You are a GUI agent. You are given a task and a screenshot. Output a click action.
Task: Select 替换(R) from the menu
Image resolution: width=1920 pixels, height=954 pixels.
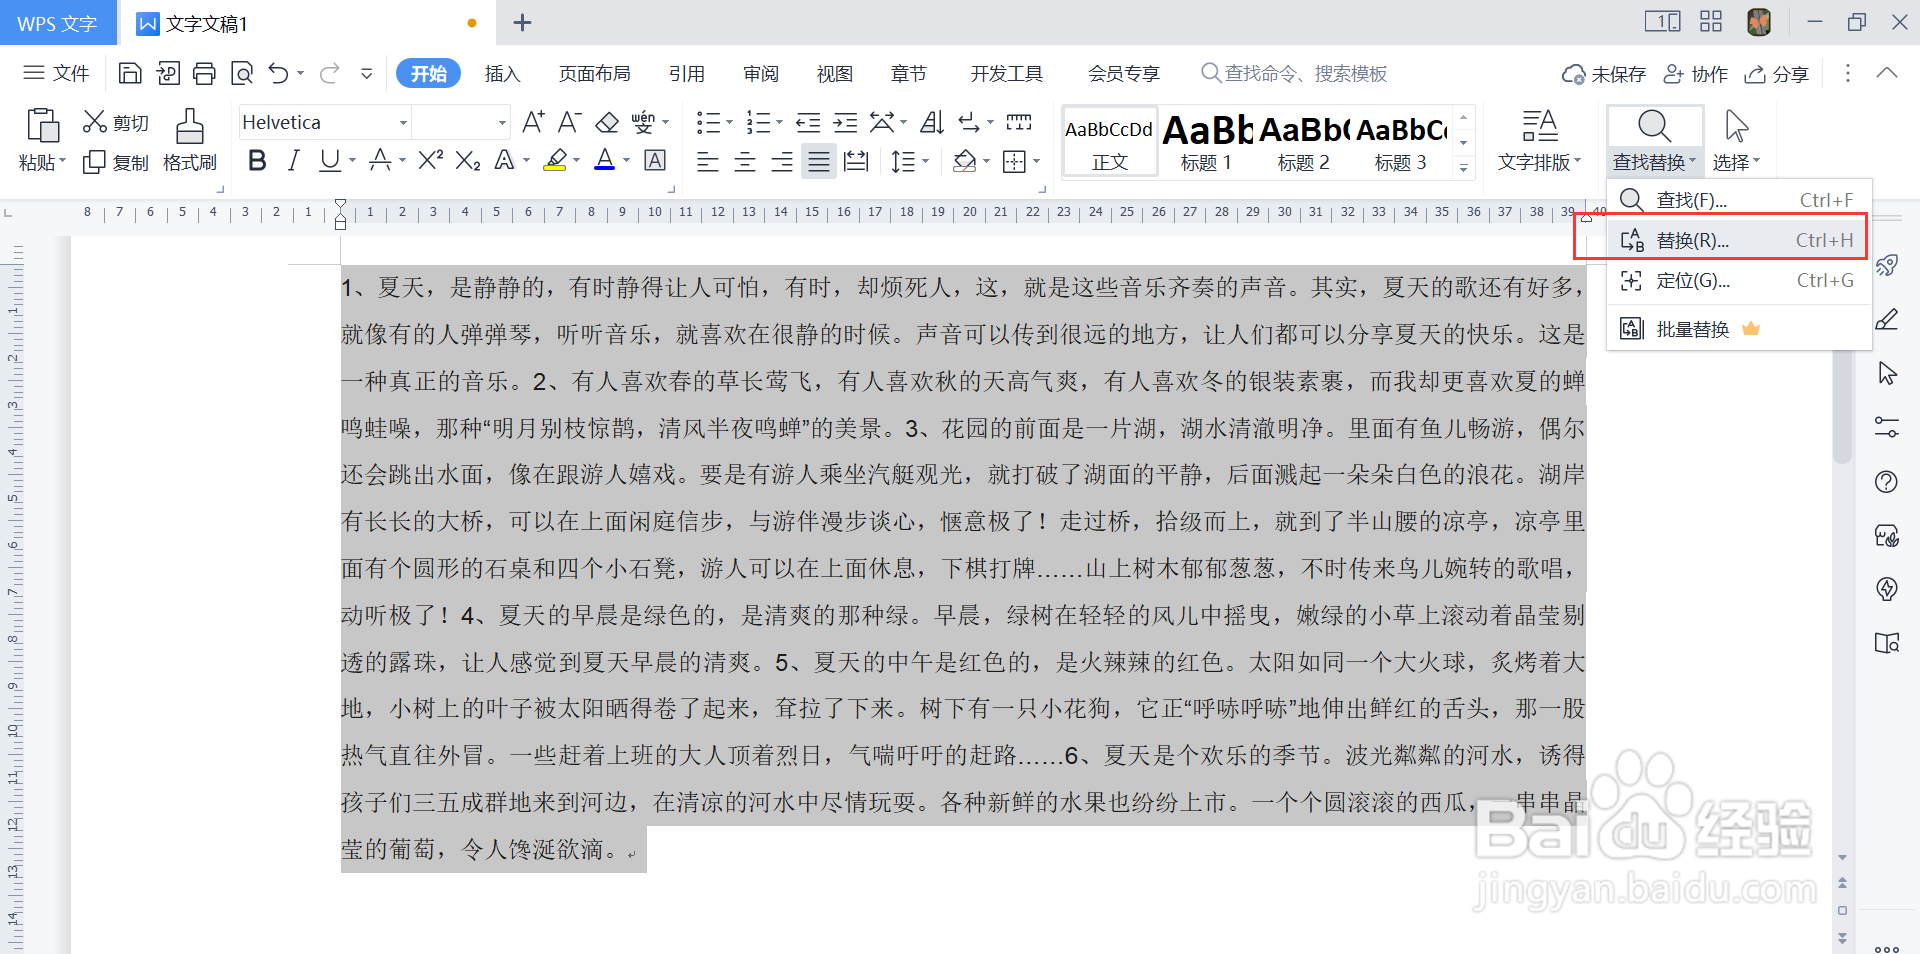click(x=1690, y=239)
